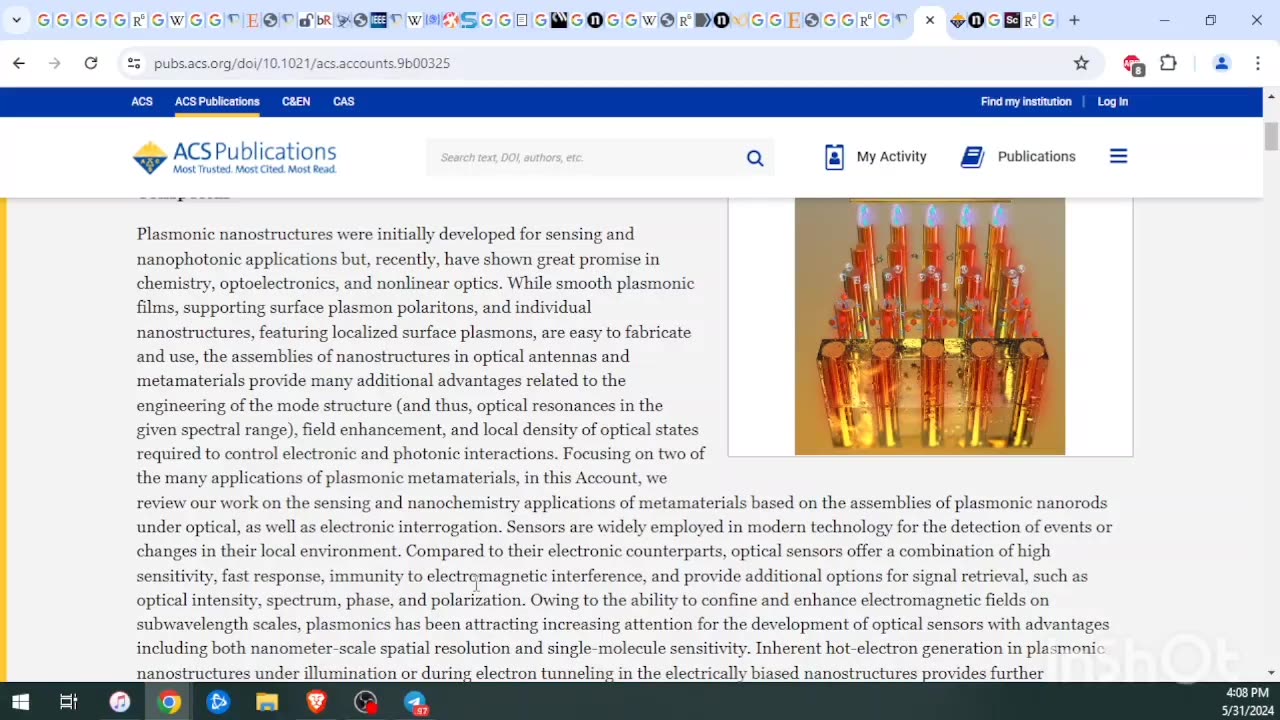Click the ACS Publications logo
The height and width of the screenshot is (720, 1280).
pos(235,157)
